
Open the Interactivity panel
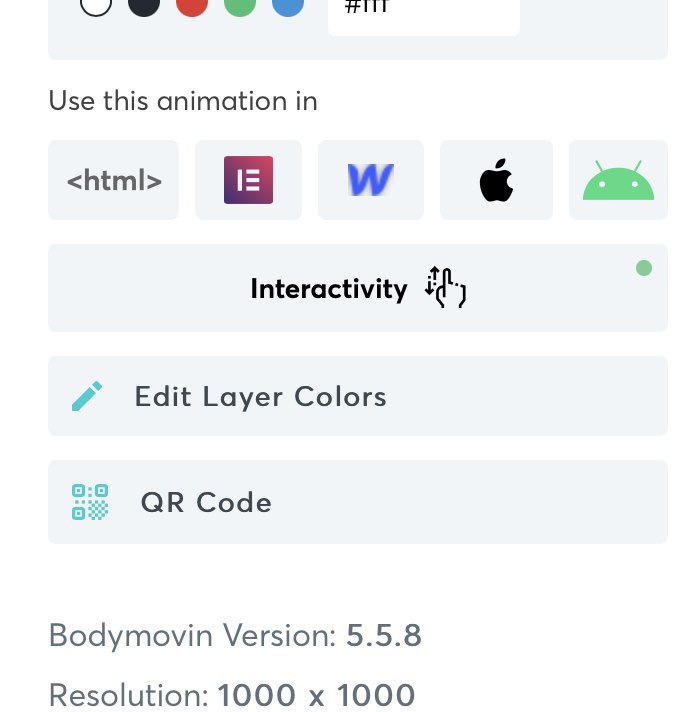click(329, 289)
